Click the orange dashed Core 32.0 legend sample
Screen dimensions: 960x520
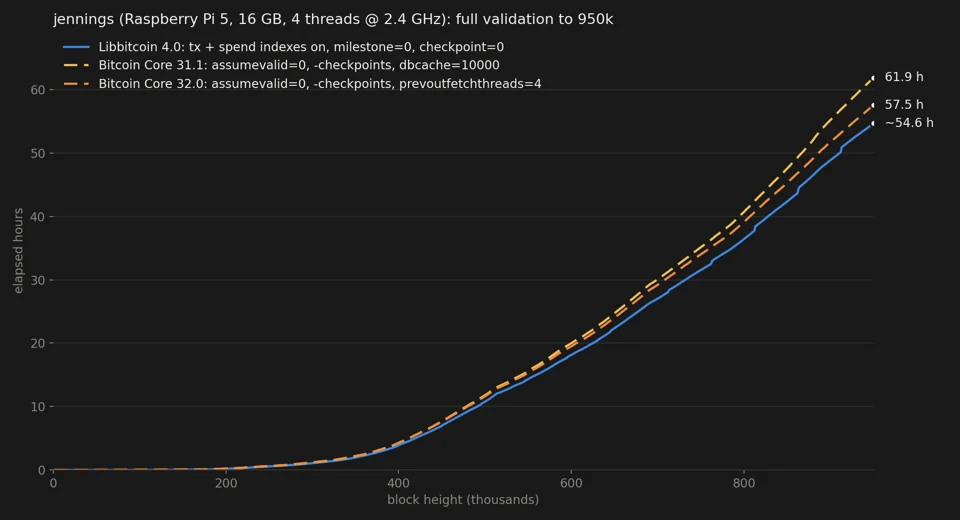77,84
